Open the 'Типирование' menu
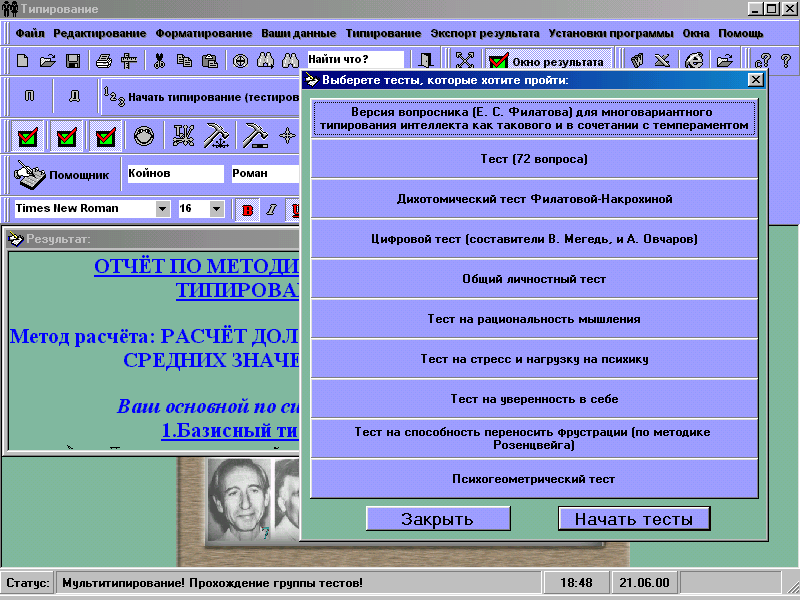The height and width of the screenshot is (600, 800). [x=383, y=34]
